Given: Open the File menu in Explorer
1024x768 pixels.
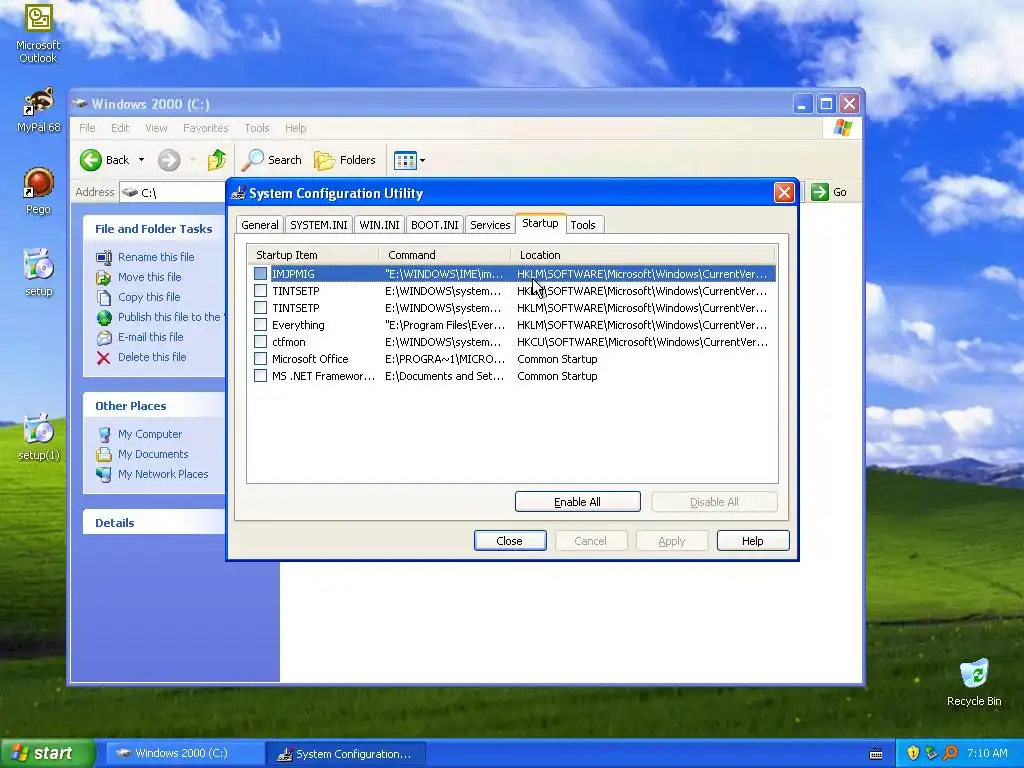Looking at the screenshot, I should point(87,128).
